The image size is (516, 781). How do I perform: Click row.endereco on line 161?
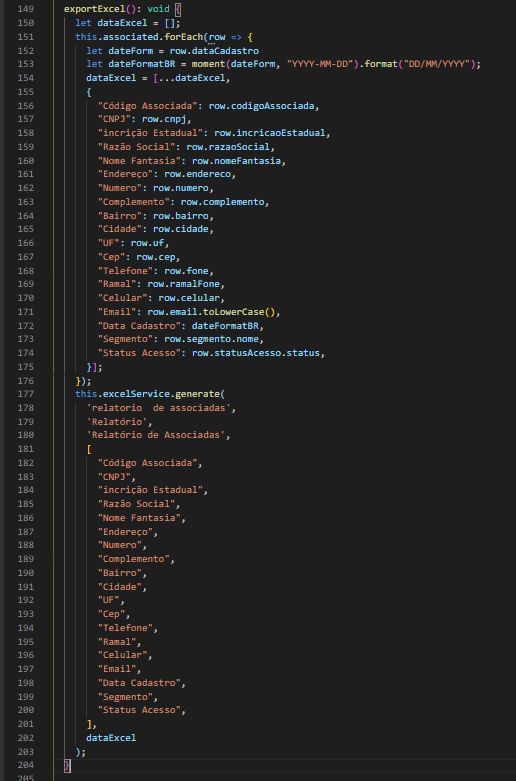tap(197, 174)
